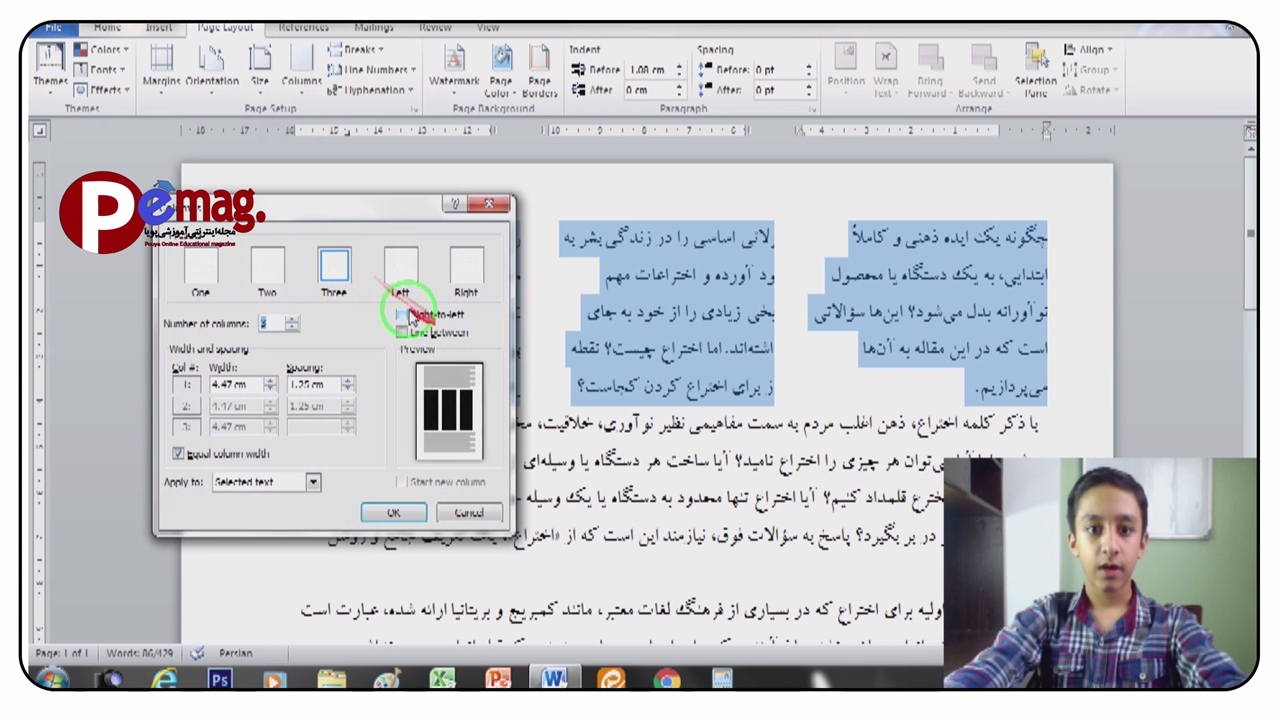Click the Number of columns field
This screenshot has width=1280, height=720.
pos(270,324)
